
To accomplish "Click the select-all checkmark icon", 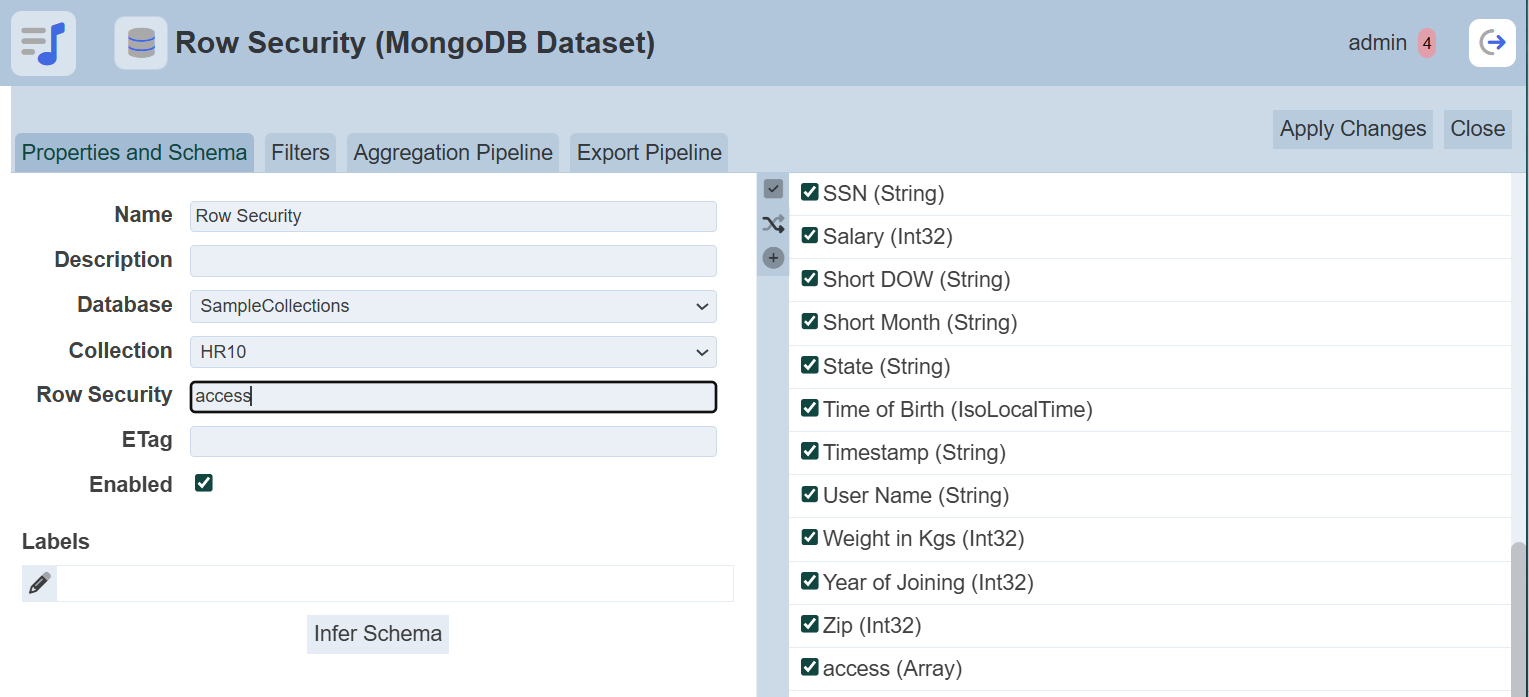I will [773, 189].
